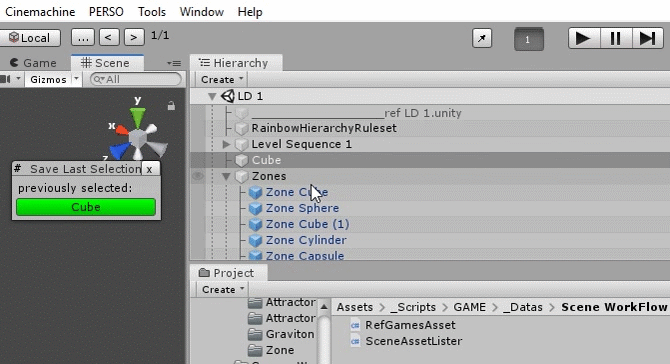Viewport: 670px width, 364px height.
Task: Open the Scene panel options menu
Action: click(174, 63)
